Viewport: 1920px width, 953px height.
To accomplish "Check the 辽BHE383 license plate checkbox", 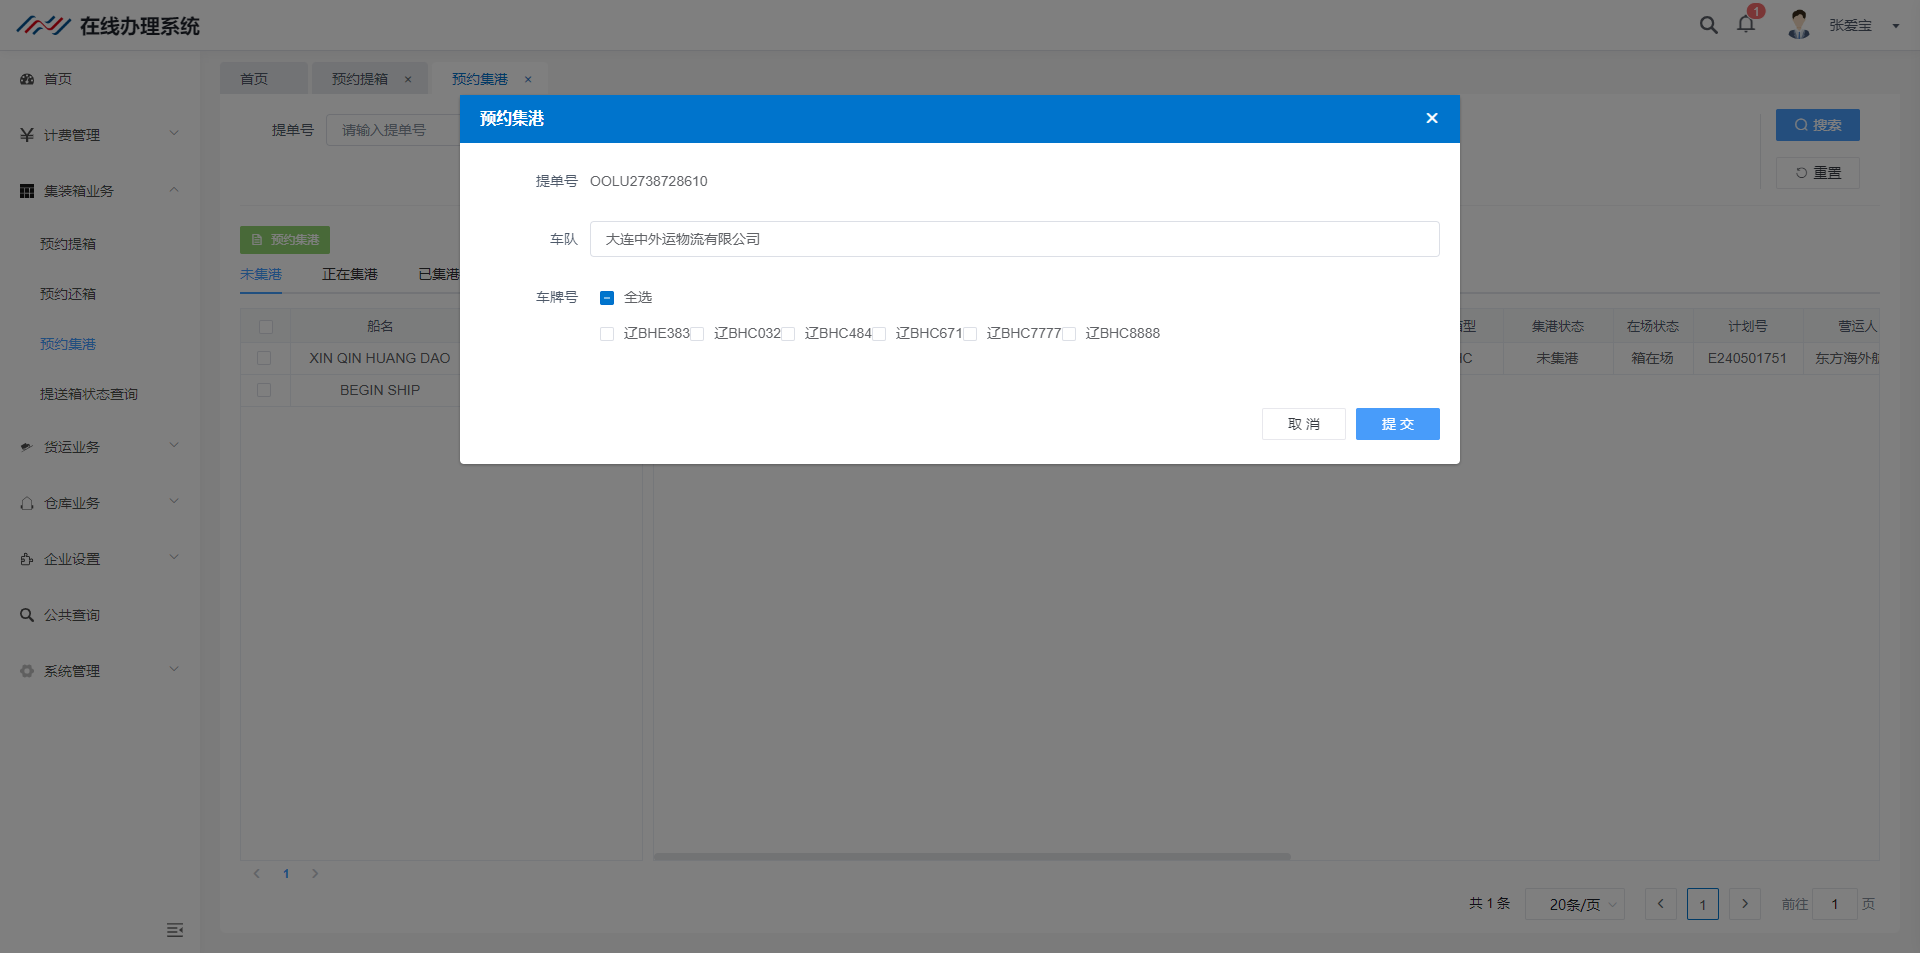I will (x=607, y=334).
